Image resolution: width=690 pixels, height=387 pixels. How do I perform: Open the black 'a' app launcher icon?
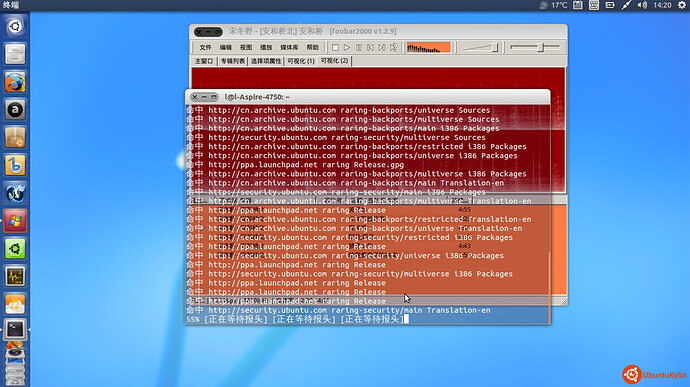(15, 110)
